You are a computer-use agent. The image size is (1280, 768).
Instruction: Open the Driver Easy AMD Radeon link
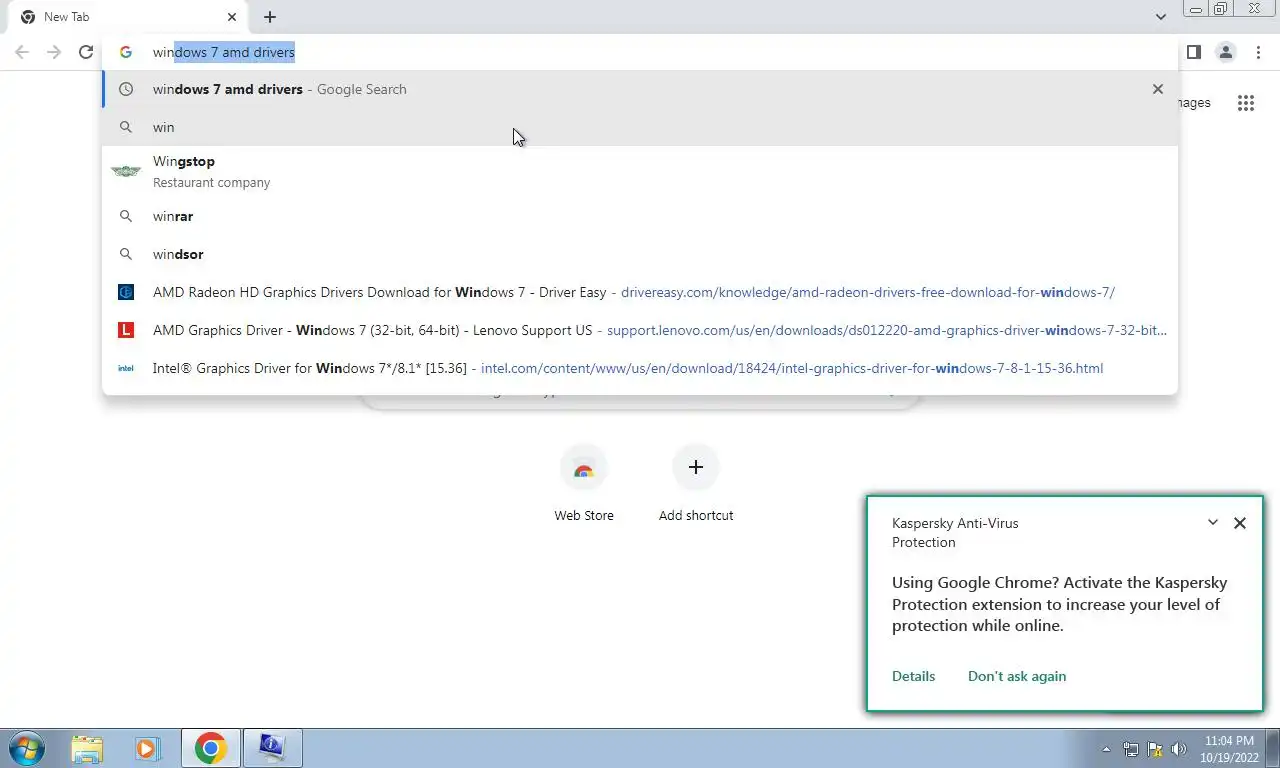coord(640,292)
